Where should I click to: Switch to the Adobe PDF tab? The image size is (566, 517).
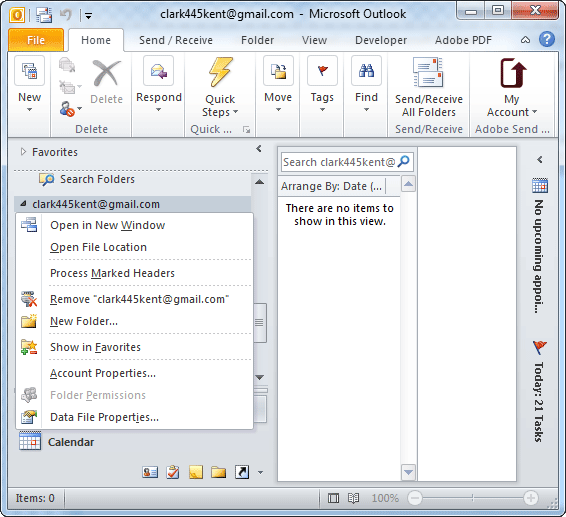tap(463, 40)
